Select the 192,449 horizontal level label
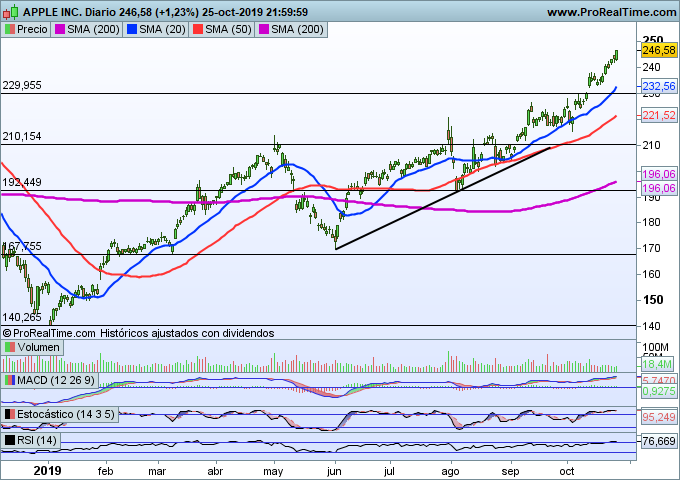Screen dimensions: 680x480 tap(22, 182)
